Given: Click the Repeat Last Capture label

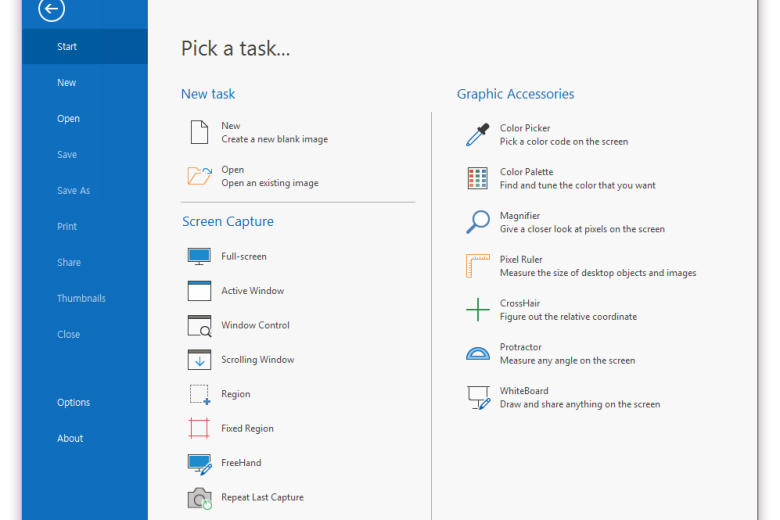Looking at the screenshot, I should point(262,498).
